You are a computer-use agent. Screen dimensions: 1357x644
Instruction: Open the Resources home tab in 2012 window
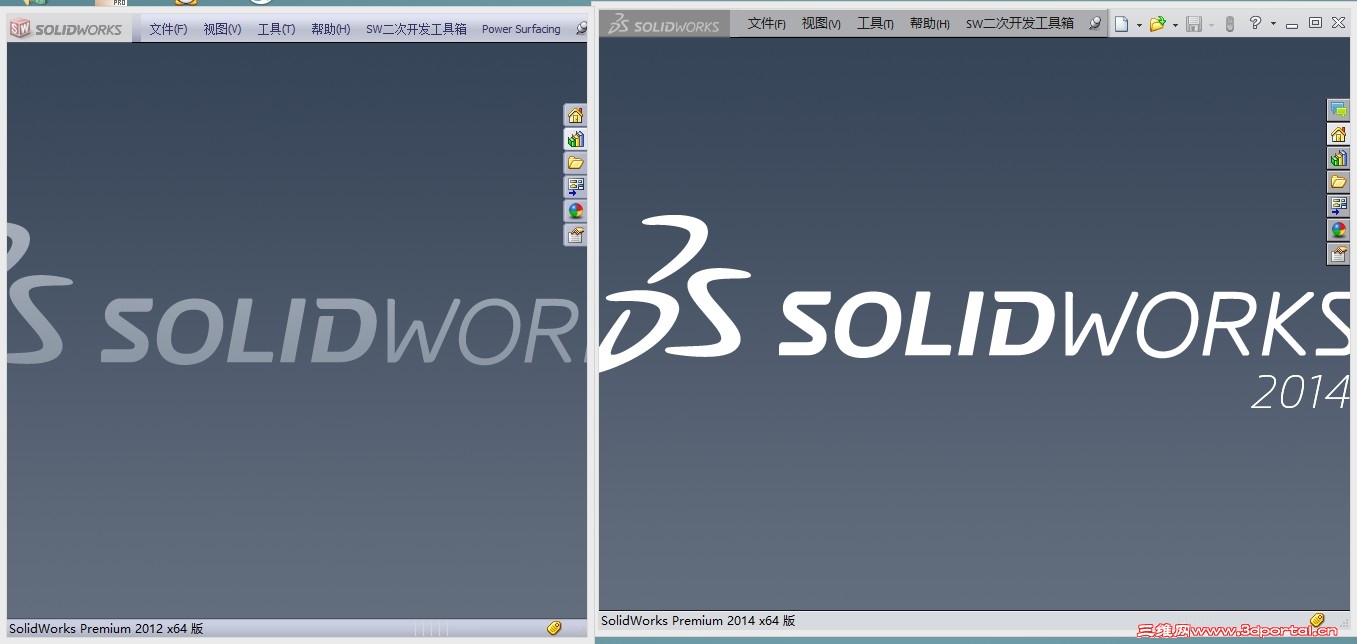click(x=575, y=115)
